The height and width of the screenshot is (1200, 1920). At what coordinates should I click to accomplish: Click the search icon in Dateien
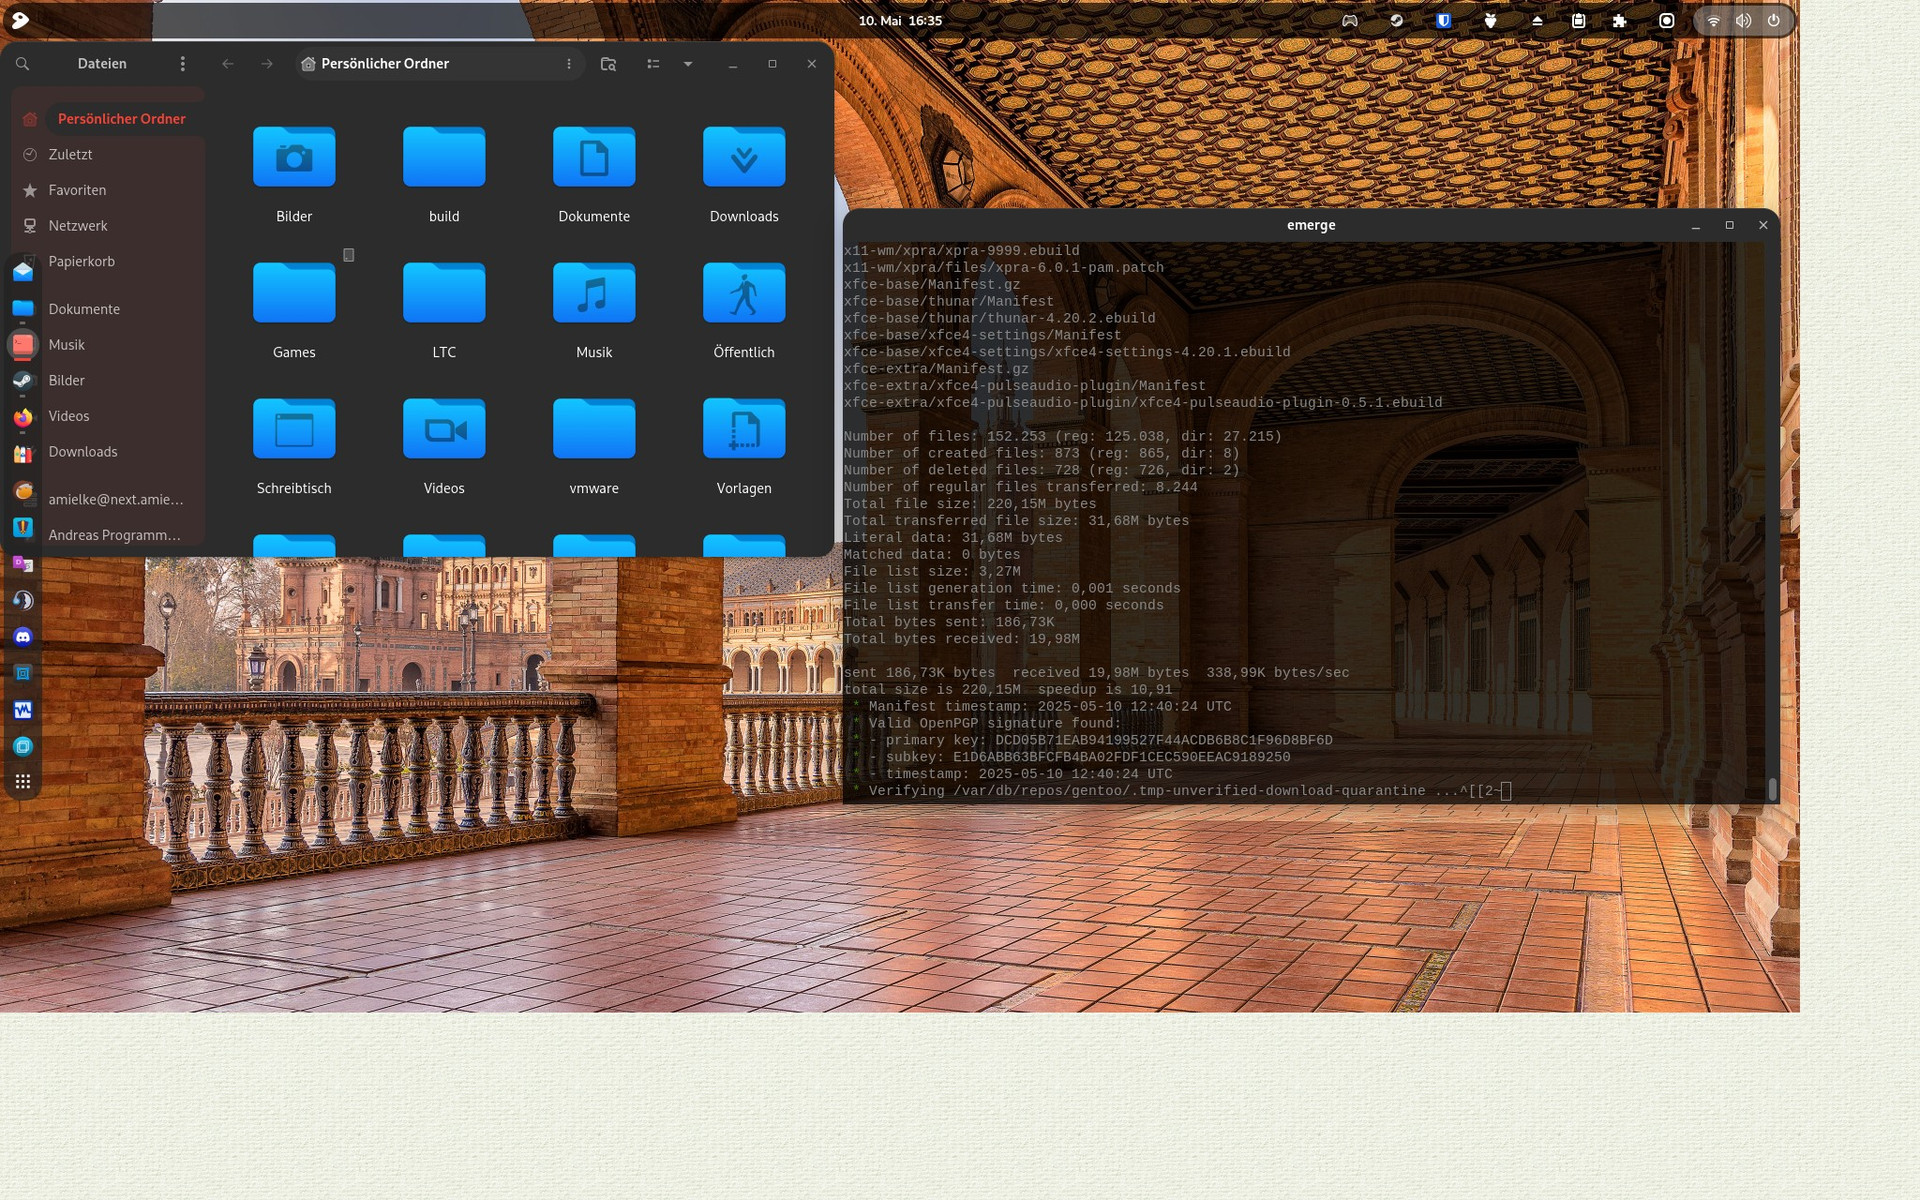[22, 64]
